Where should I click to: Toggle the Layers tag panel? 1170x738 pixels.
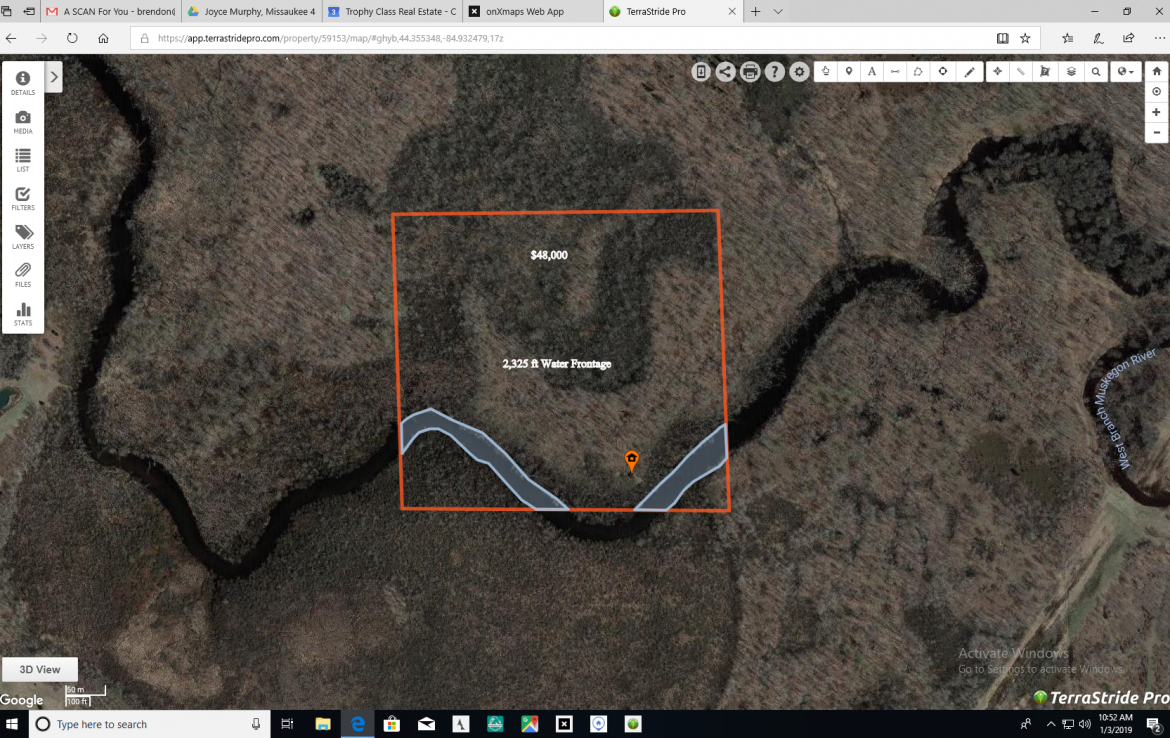pyautogui.click(x=22, y=237)
